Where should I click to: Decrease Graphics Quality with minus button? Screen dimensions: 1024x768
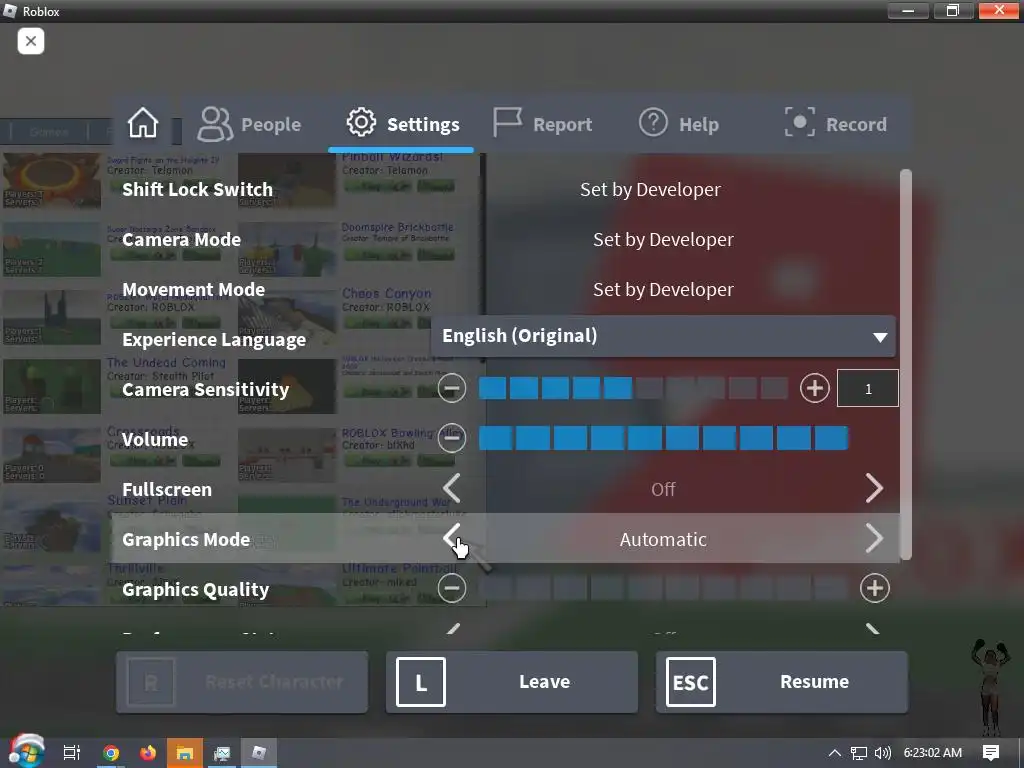click(x=452, y=588)
